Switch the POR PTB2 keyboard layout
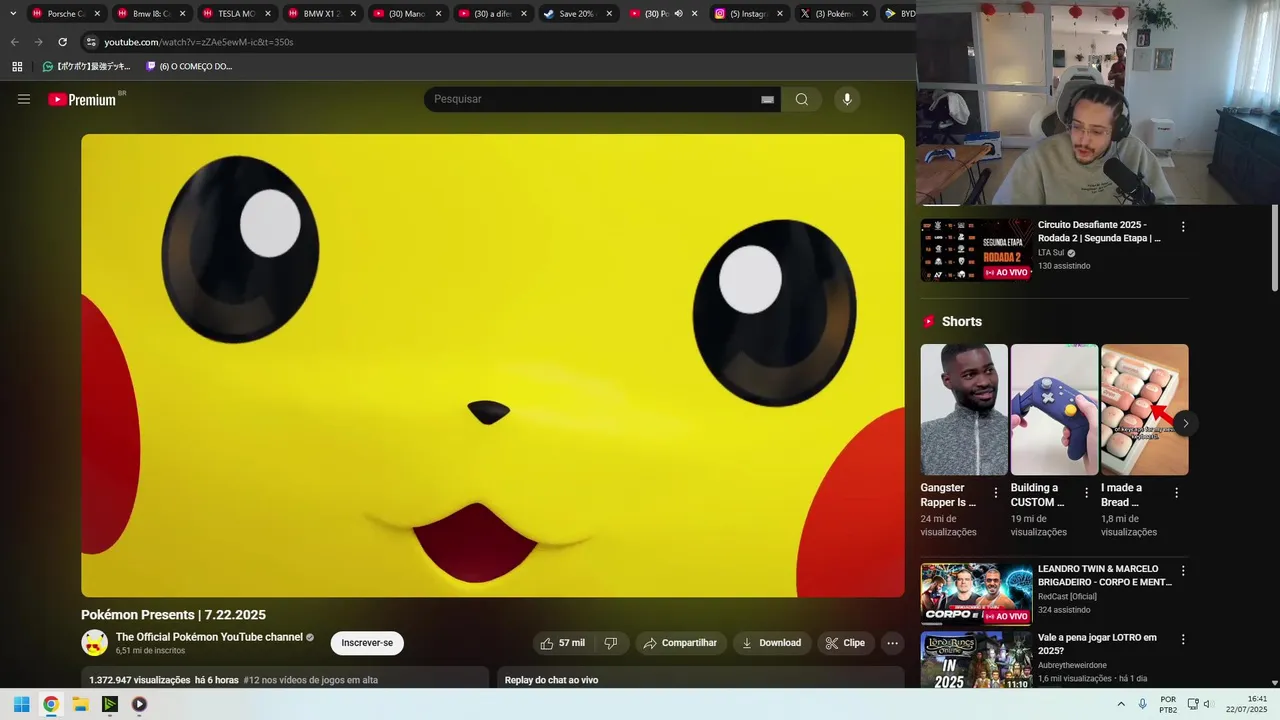This screenshot has height=720, width=1280. point(1168,704)
